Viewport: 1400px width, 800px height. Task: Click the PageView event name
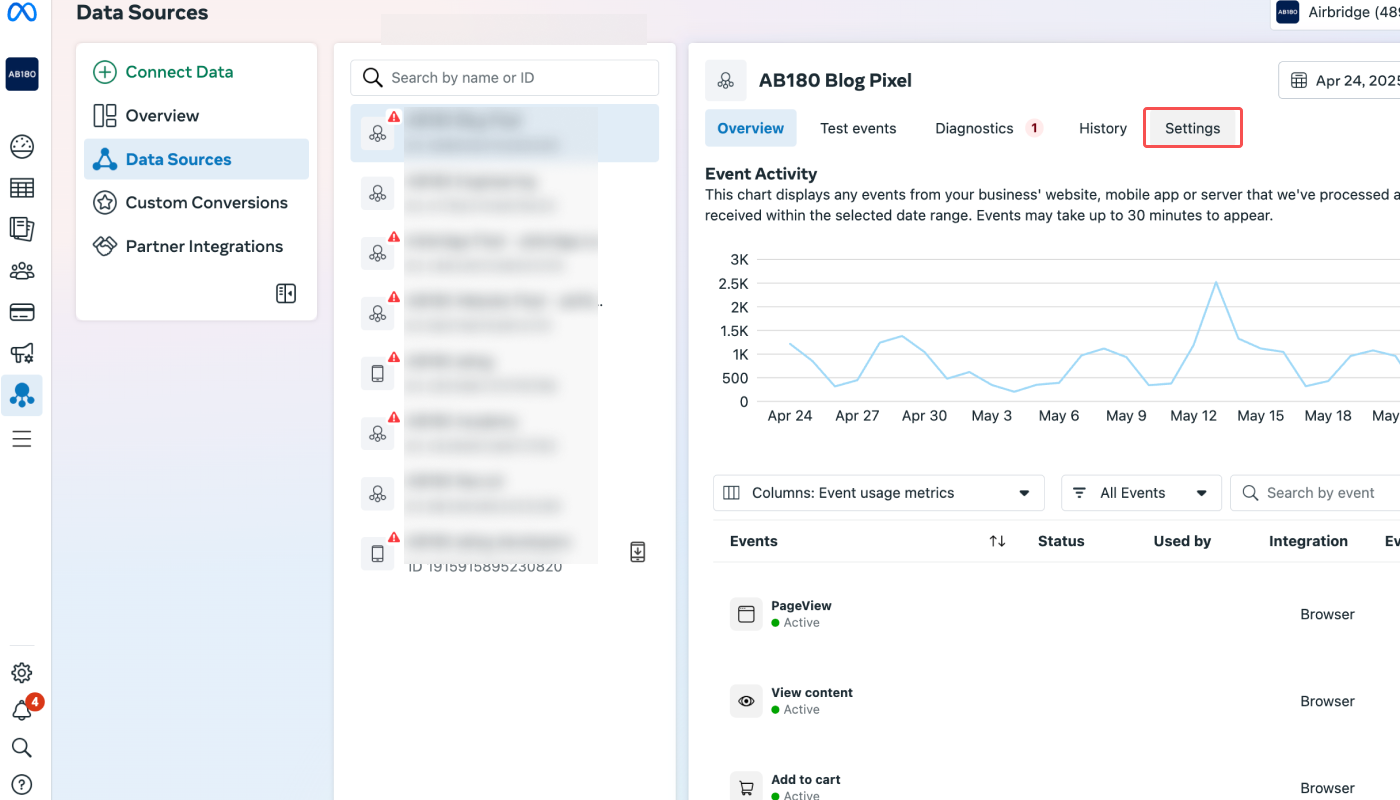tap(801, 605)
